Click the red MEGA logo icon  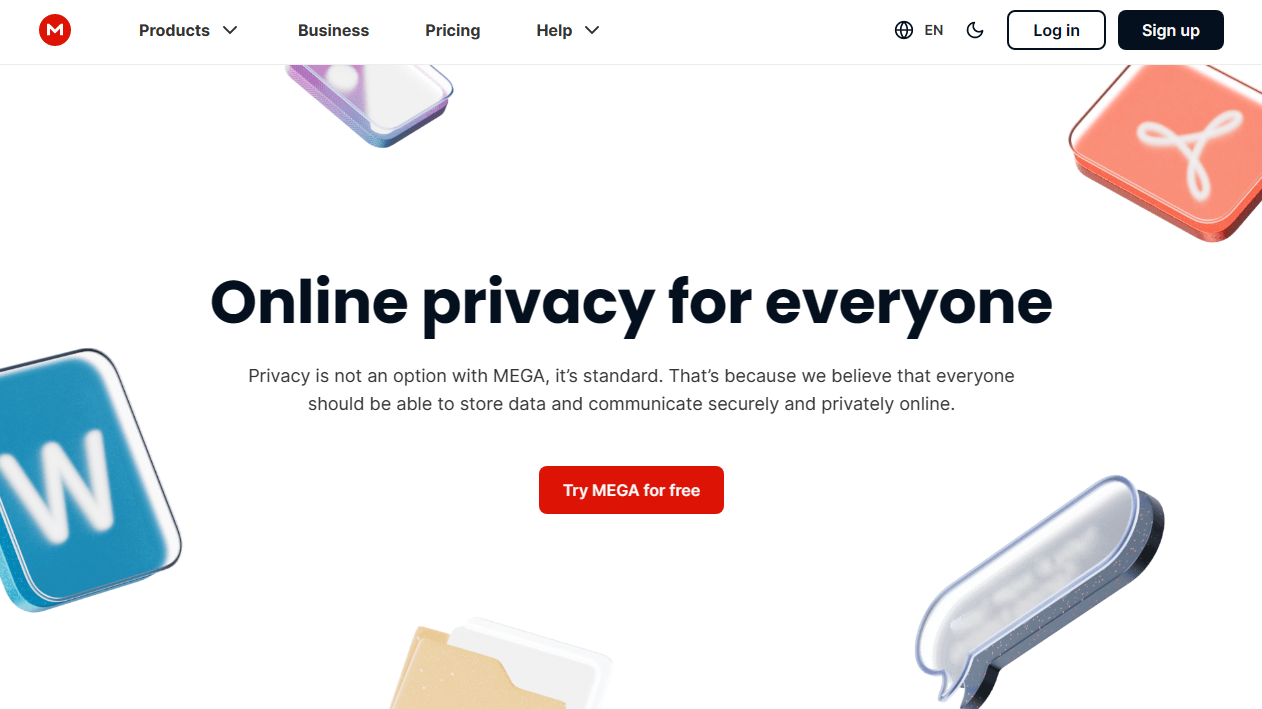[55, 30]
